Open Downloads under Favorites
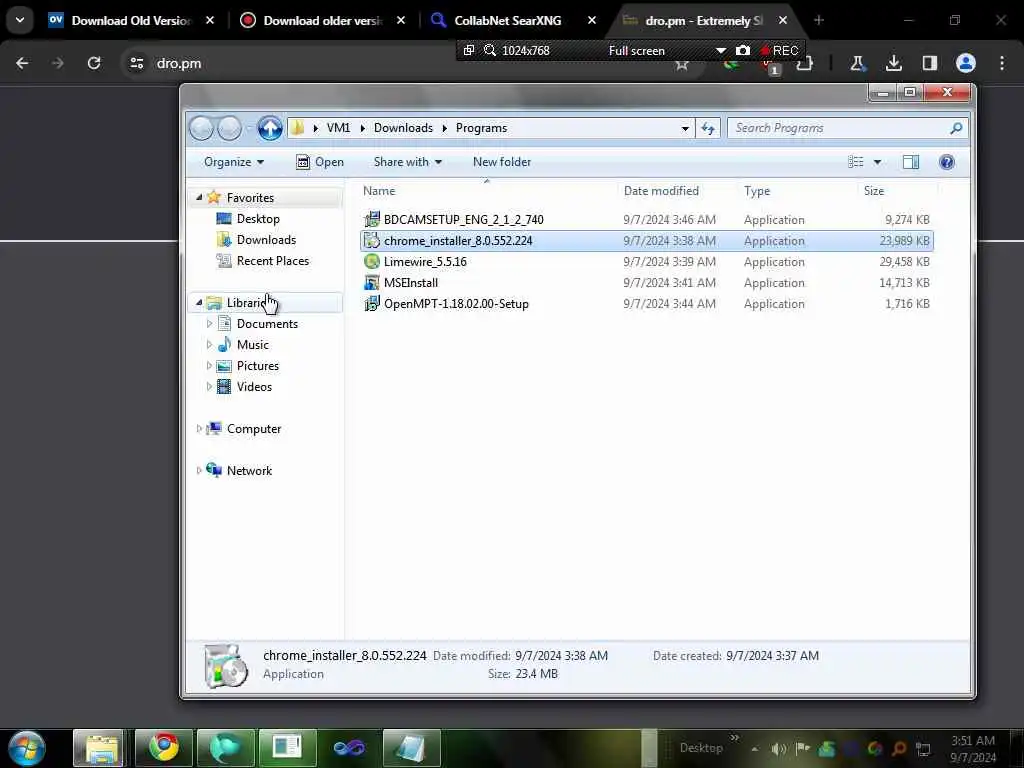Image resolution: width=1024 pixels, height=768 pixels. coord(266,240)
